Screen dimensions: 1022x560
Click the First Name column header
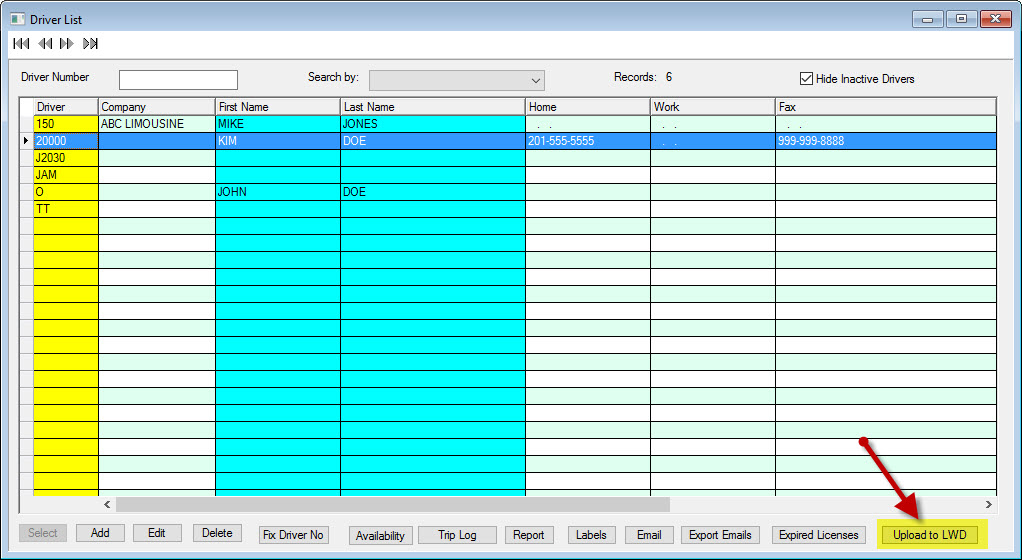pos(278,107)
